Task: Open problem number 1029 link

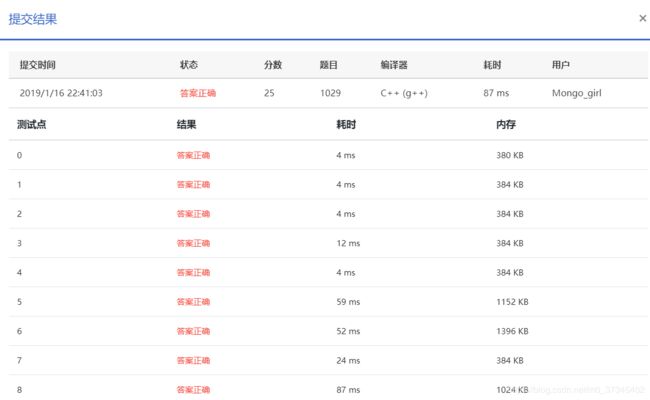Action: pos(330,93)
